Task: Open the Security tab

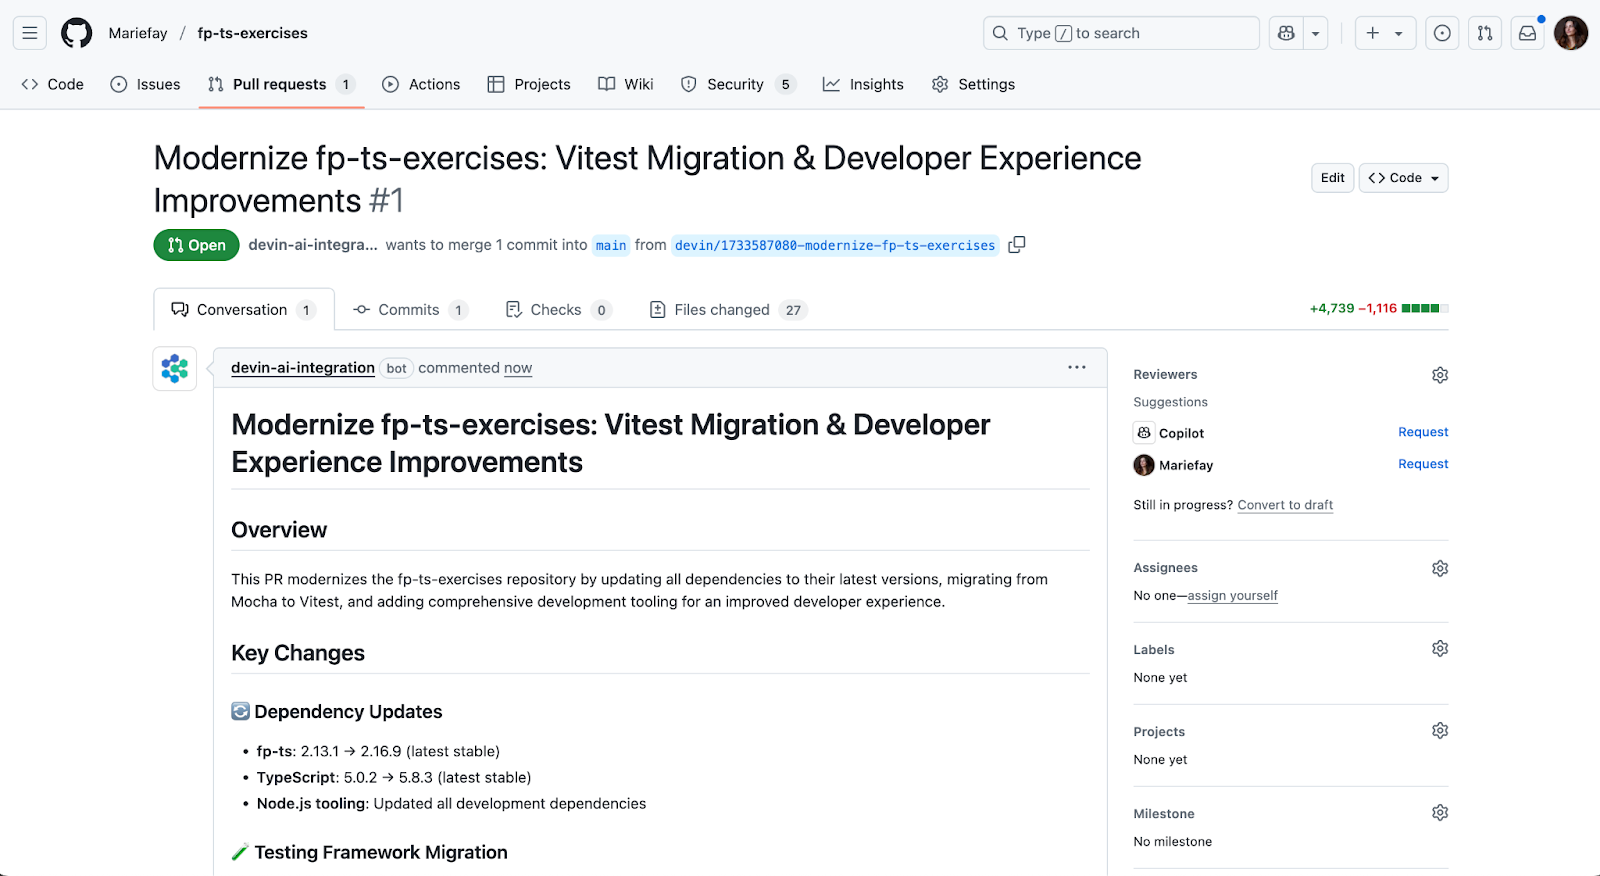Action: pos(738,84)
